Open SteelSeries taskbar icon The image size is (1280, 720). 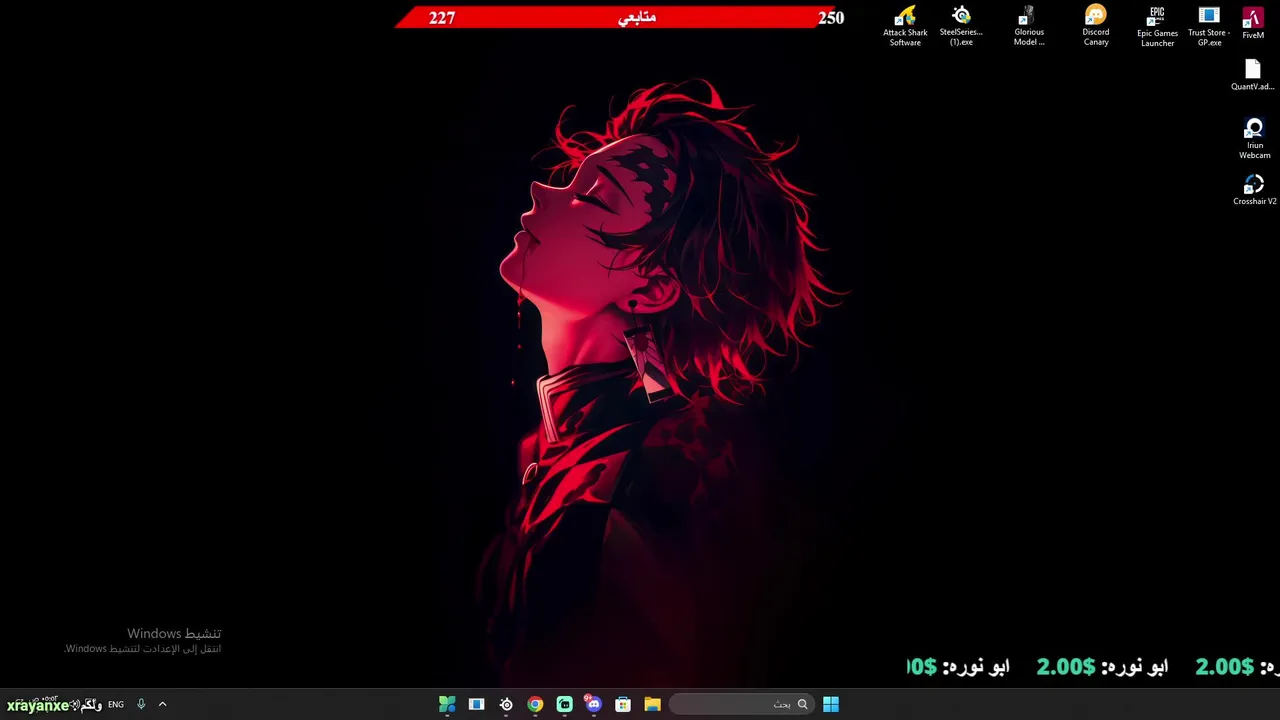coord(506,704)
